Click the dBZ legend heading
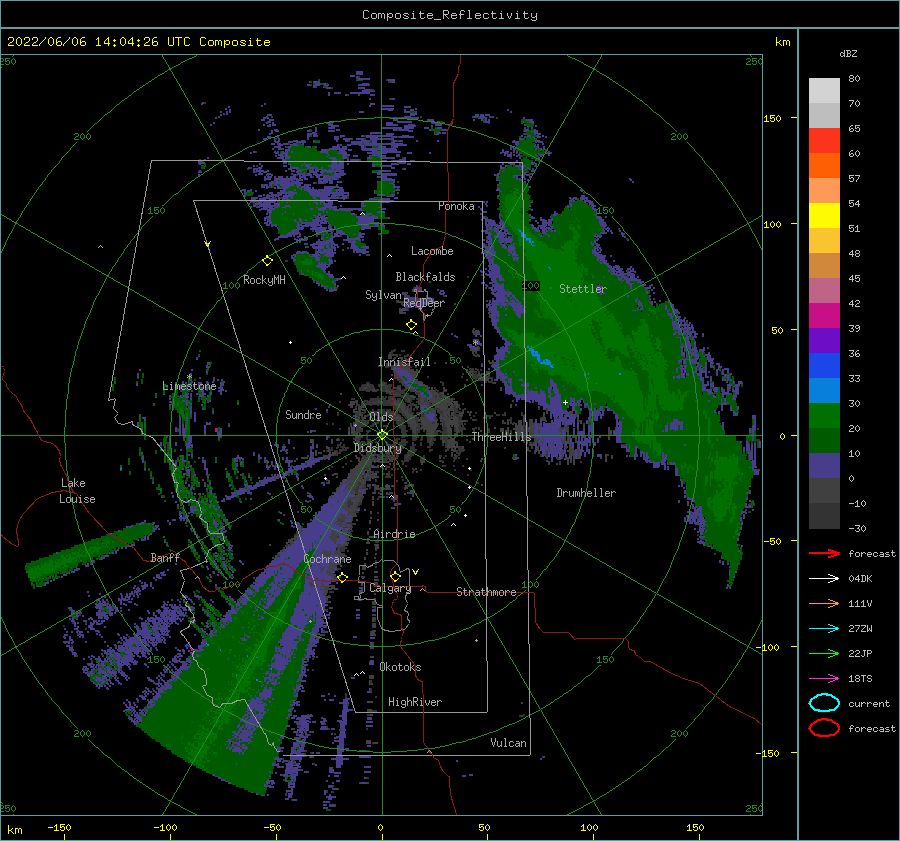Viewport: 900px width, 841px height. (848, 53)
